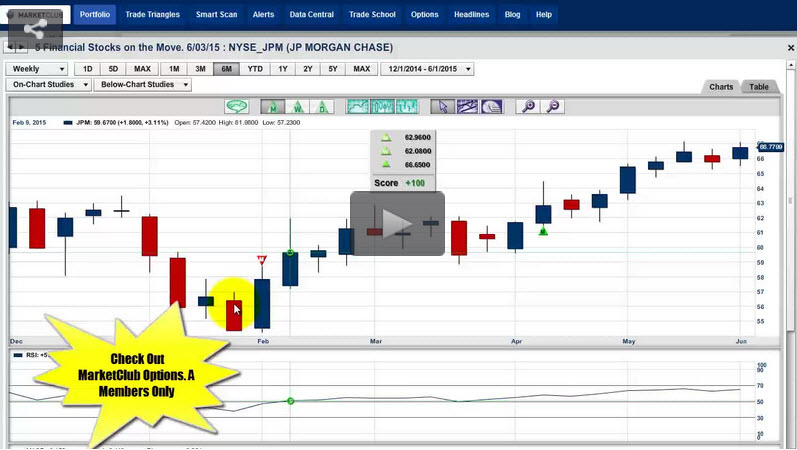797x450 pixels.
Task: Open the Smart Scan menu
Action: click(x=217, y=14)
